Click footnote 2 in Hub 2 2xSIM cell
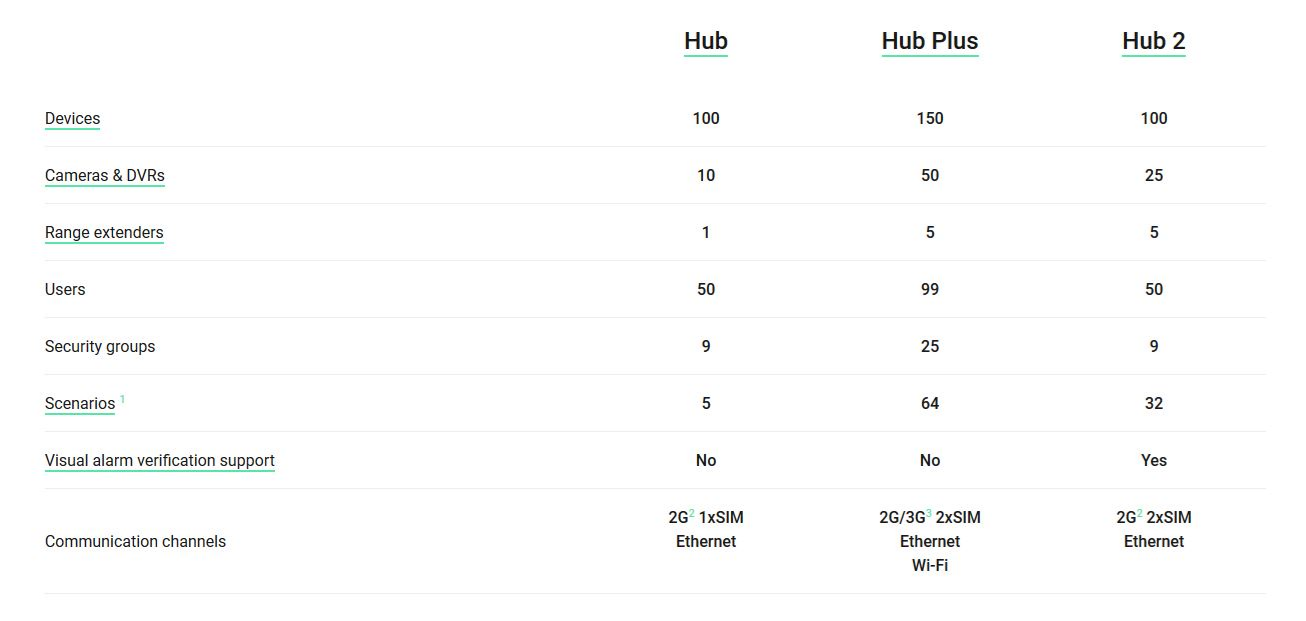1306x621 pixels. [x=1140, y=513]
